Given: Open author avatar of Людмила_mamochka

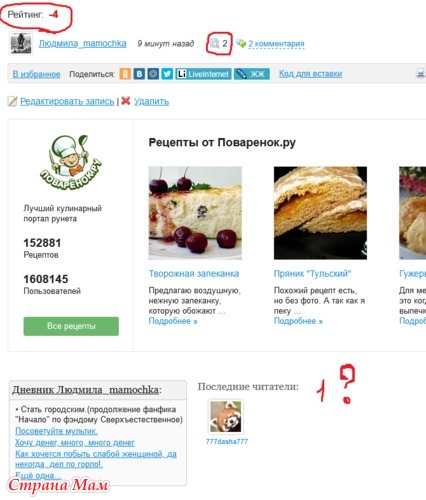Looking at the screenshot, I should click(x=21, y=43).
